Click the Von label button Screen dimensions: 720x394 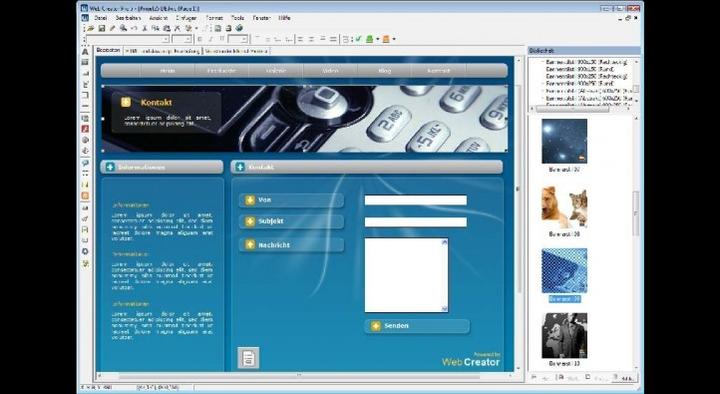(x=291, y=200)
